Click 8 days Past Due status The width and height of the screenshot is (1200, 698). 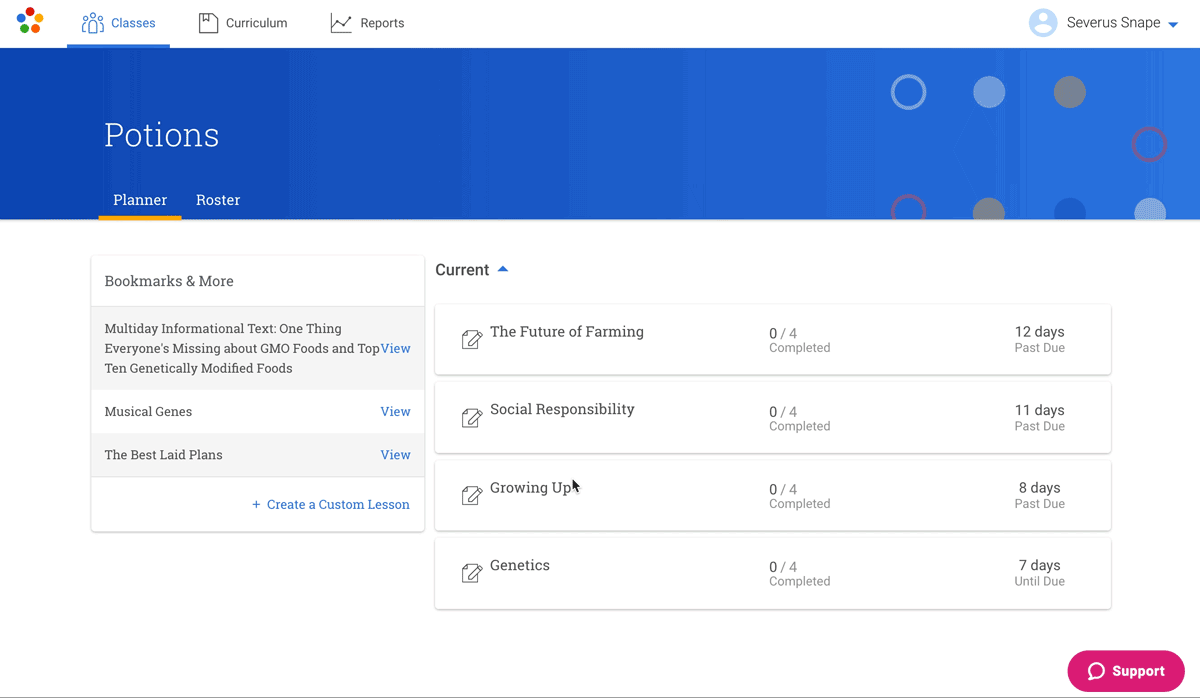(x=1039, y=495)
